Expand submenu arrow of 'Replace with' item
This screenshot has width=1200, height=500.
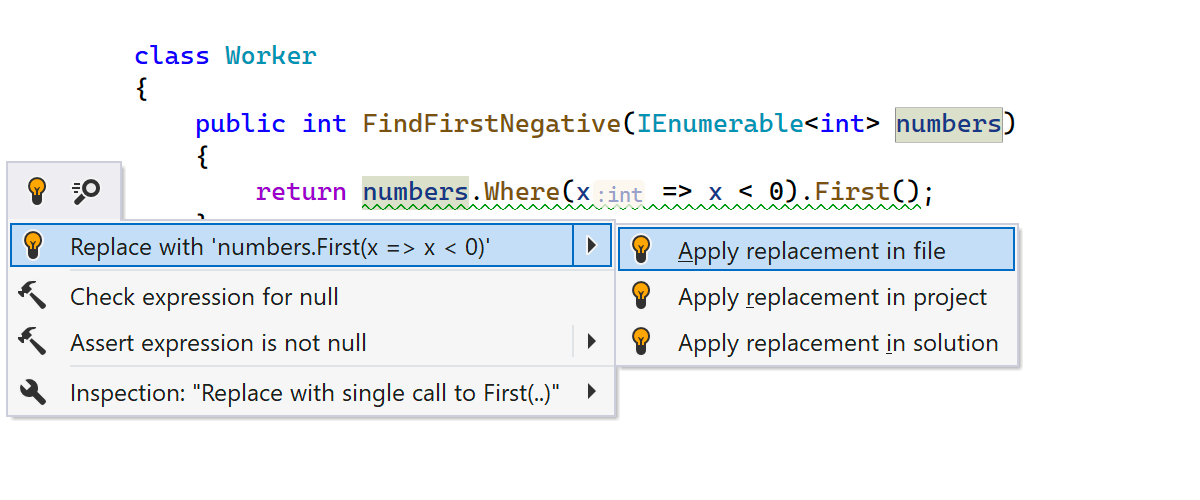pyautogui.click(x=592, y=246)
